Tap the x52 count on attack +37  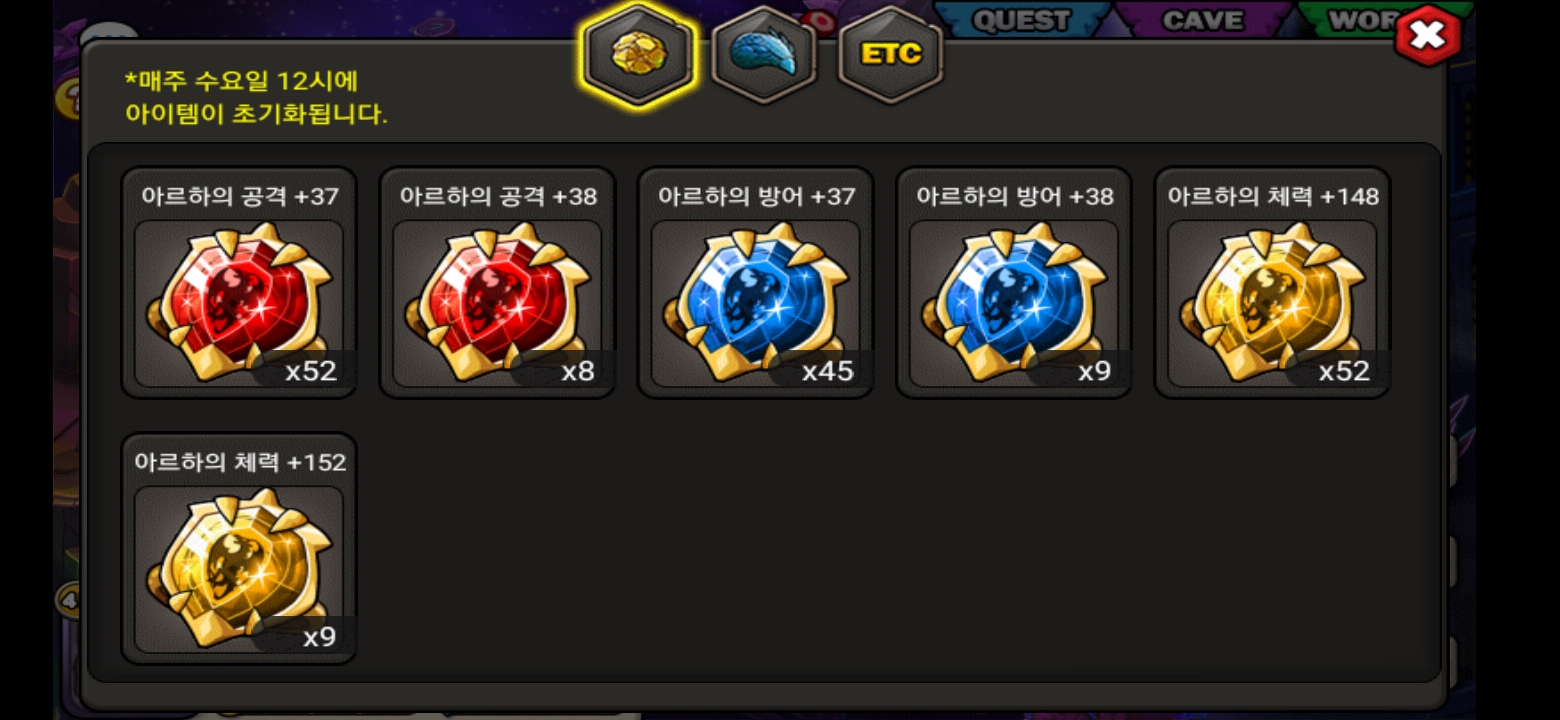point(311,371)
